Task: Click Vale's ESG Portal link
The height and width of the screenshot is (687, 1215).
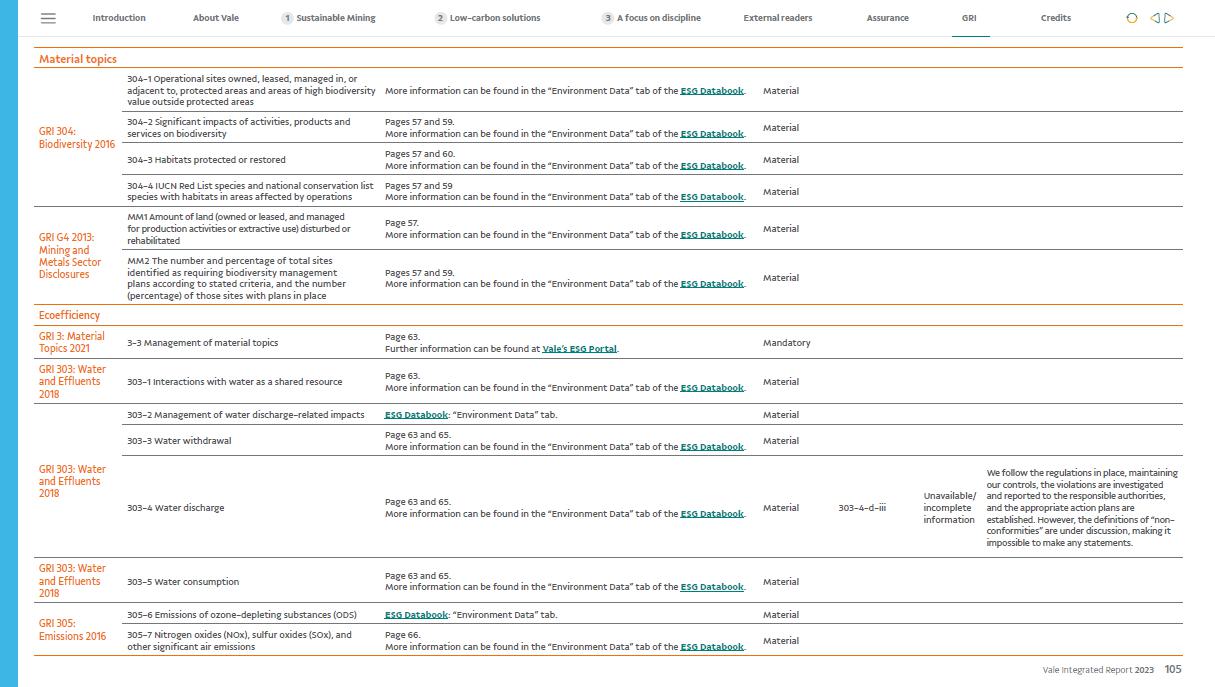Action: tap(579, 349)
